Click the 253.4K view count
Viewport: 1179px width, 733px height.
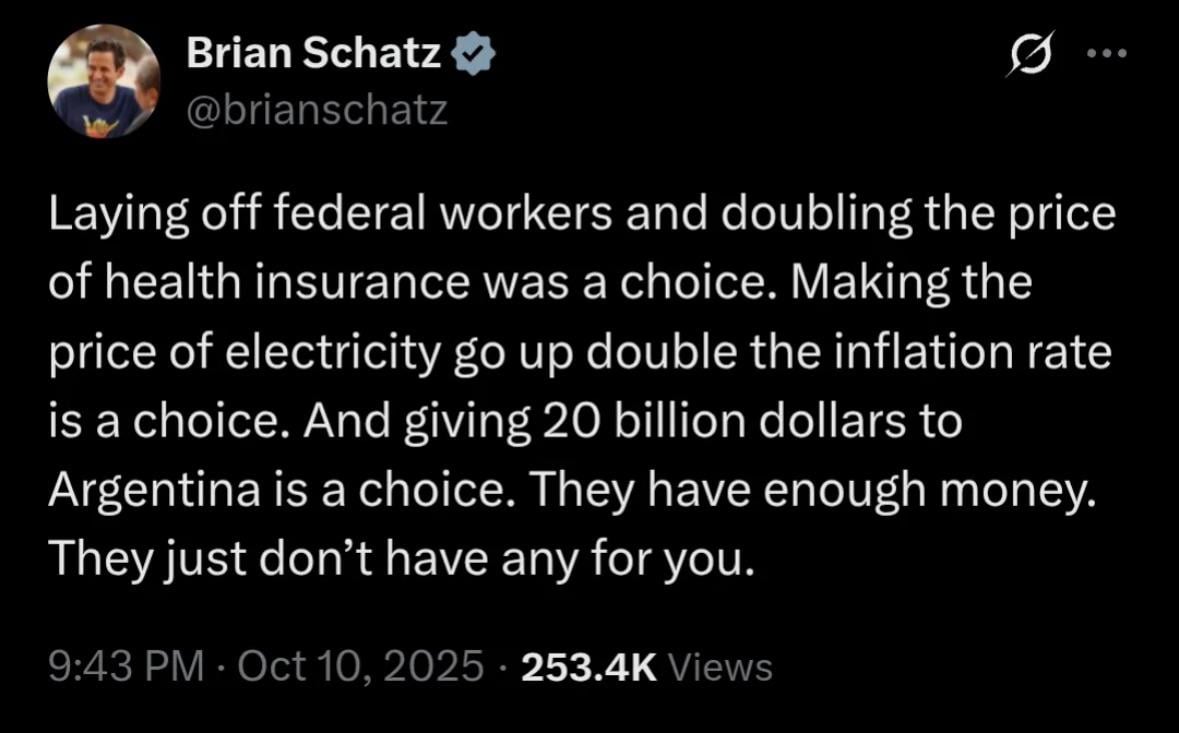tap(589, 666)
